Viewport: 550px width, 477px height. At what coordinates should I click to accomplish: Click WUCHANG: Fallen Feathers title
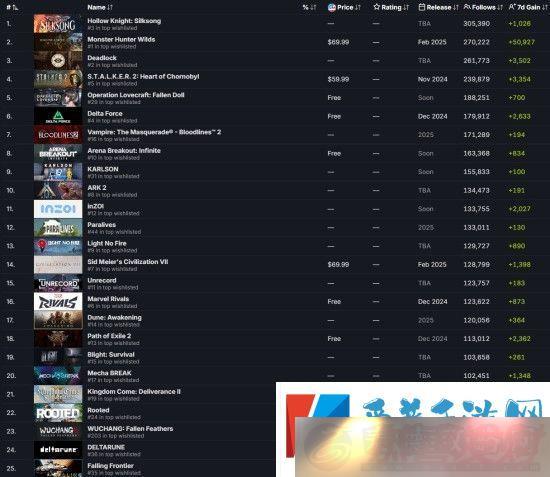(x=130, y=429)
